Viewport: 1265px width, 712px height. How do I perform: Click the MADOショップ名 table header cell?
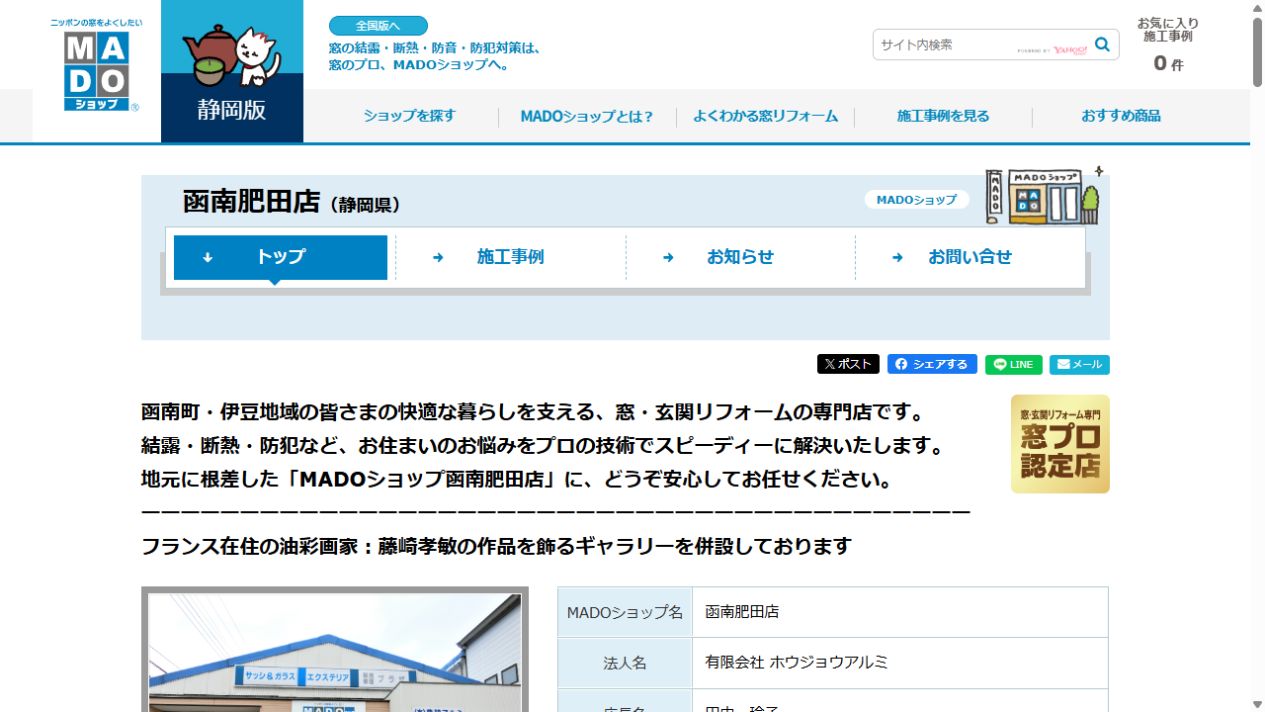click(625, 612)
